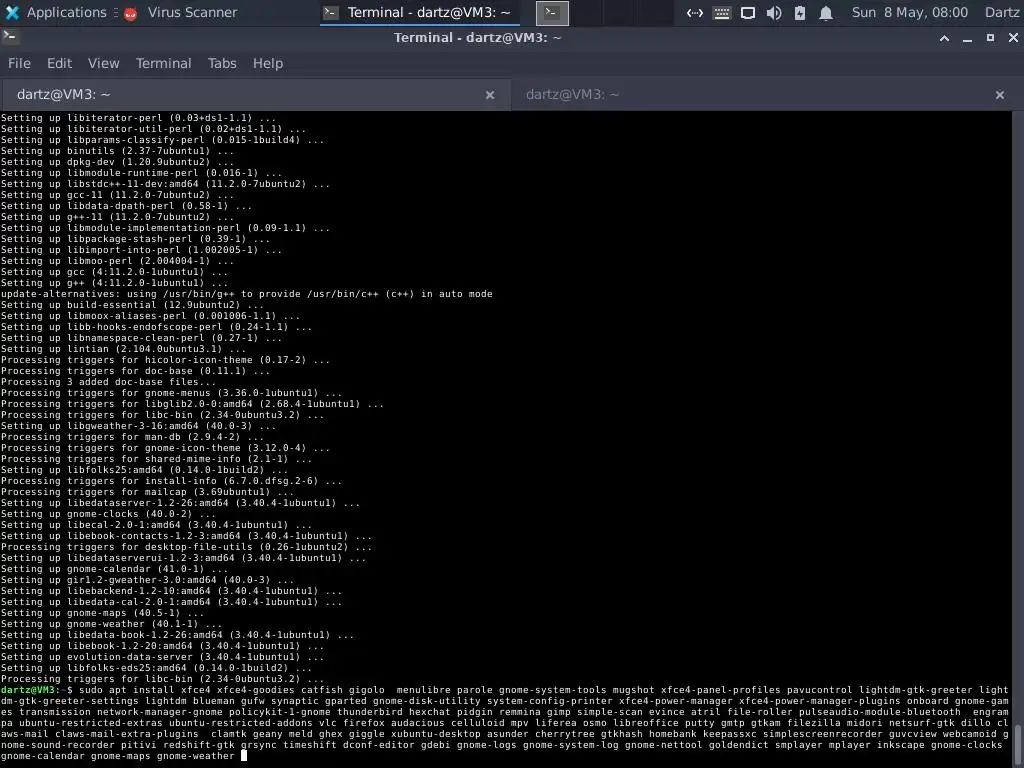
Task: Open the Tabs menu
Action: 222,63
